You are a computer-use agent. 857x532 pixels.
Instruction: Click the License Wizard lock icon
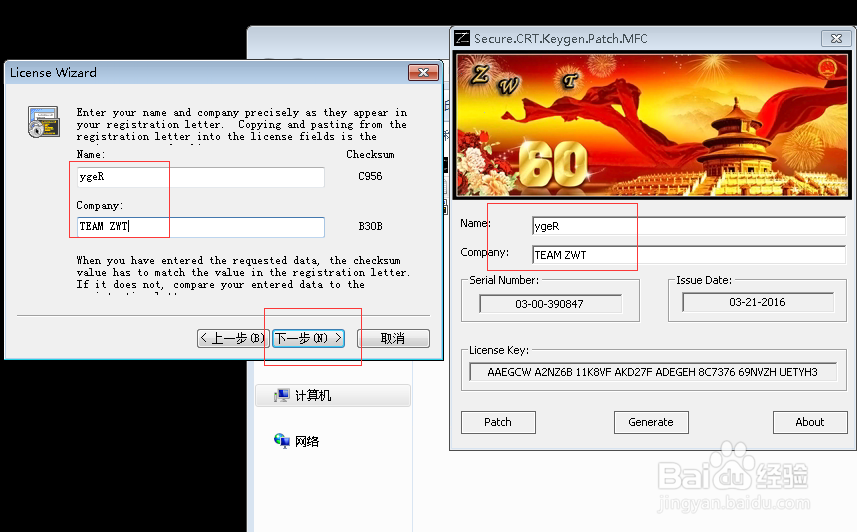pos(44,121)
